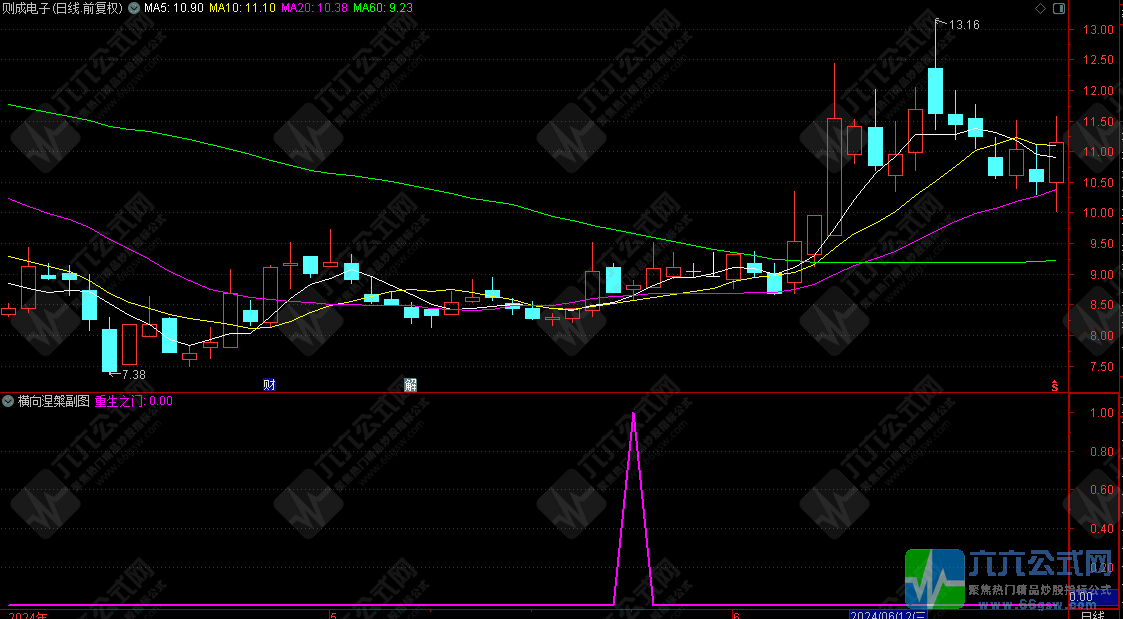Expand 横向涅槃副图 indicator dropdown arrow
This screenshot has width=1123, height=619.
(8, 401)
